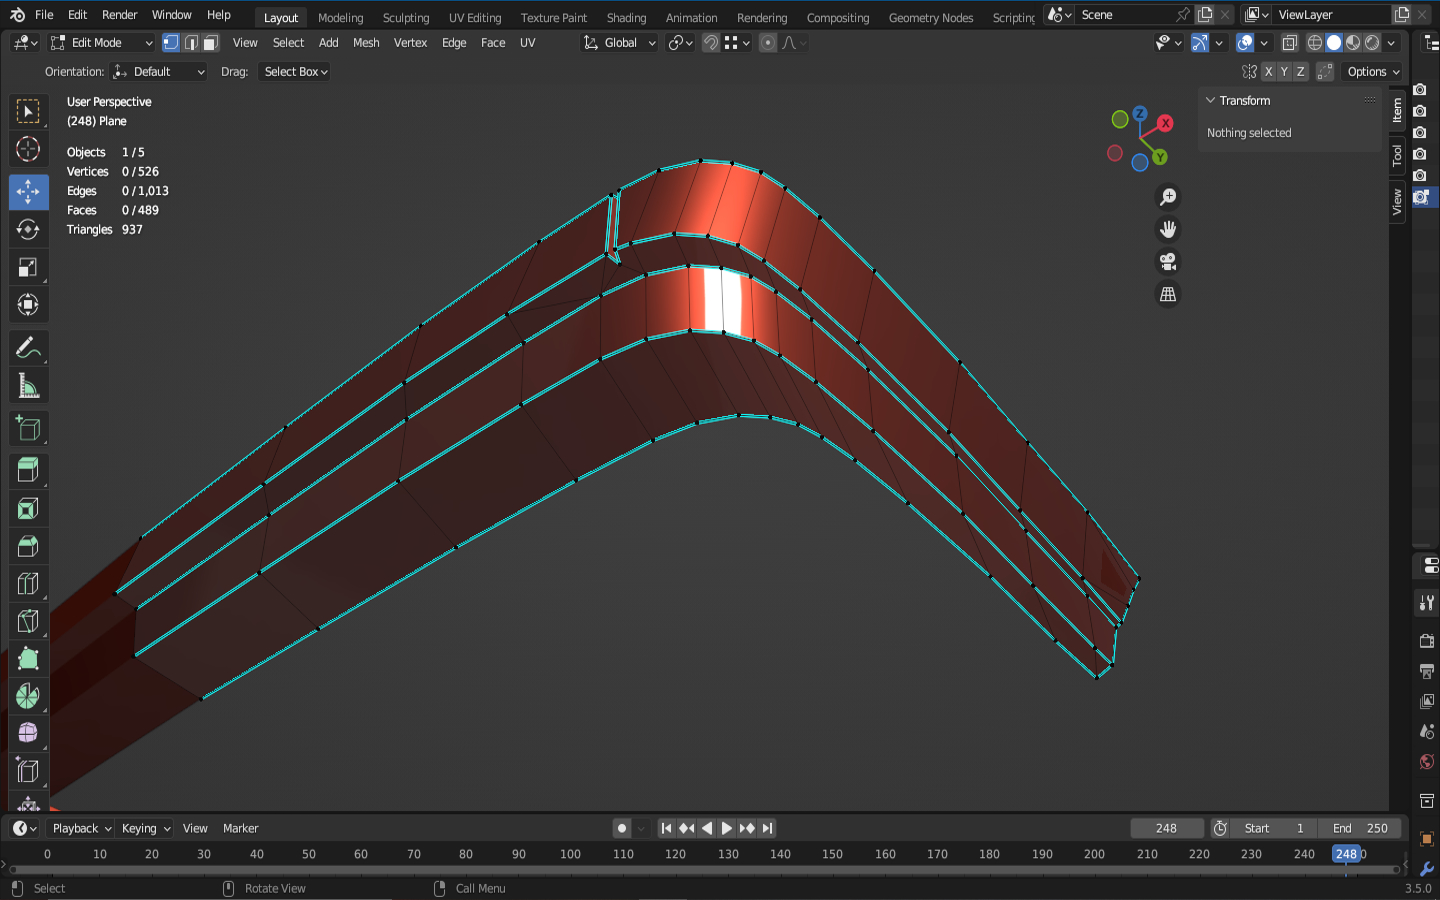
Task: Open the Mesh menu
Action: point(366,43)
